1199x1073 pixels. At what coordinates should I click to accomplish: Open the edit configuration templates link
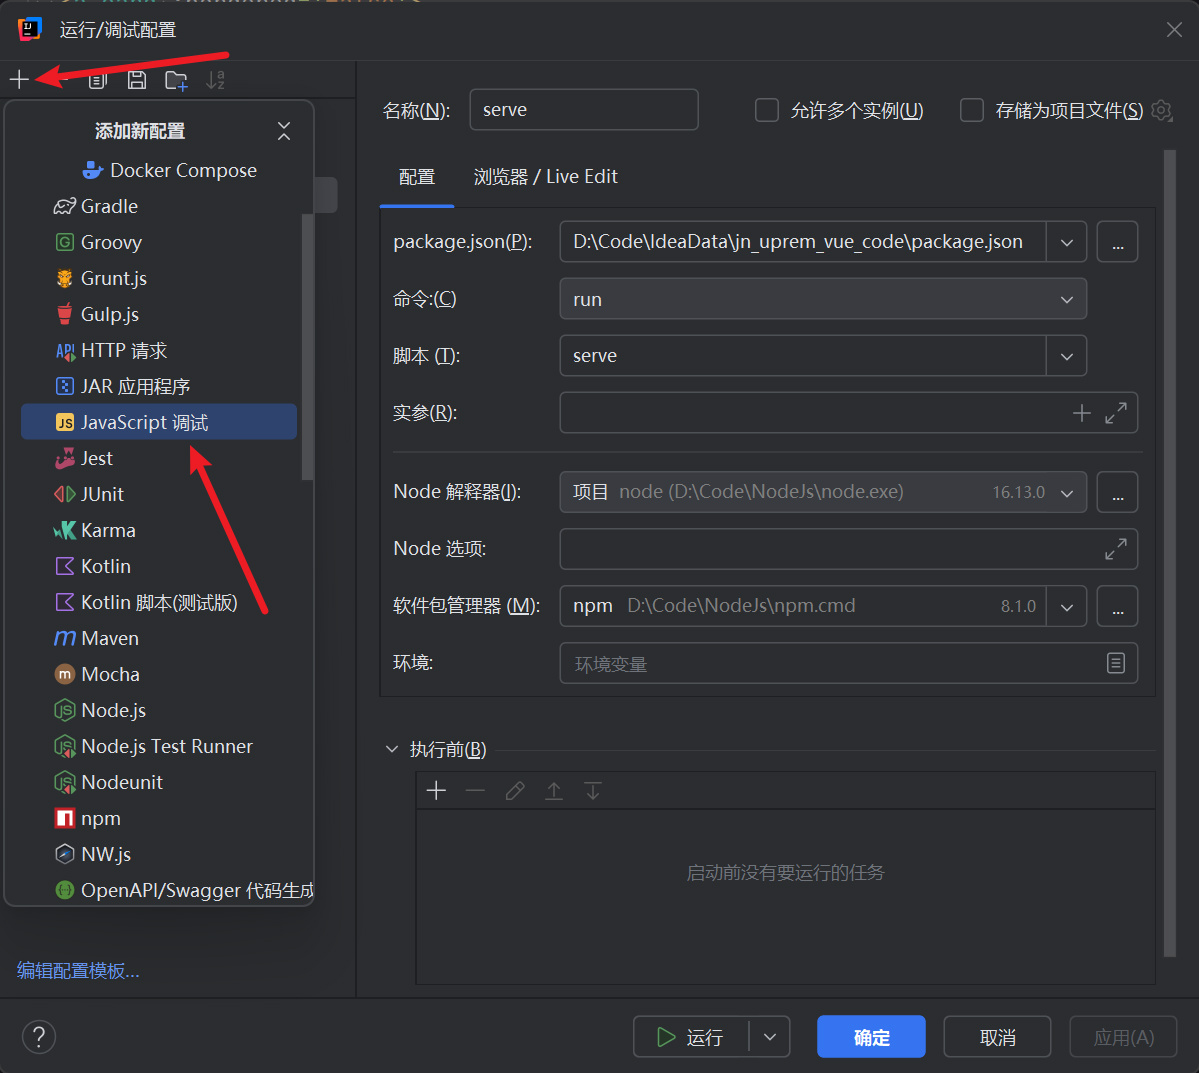pyautogui.click(x=78, y=970)
